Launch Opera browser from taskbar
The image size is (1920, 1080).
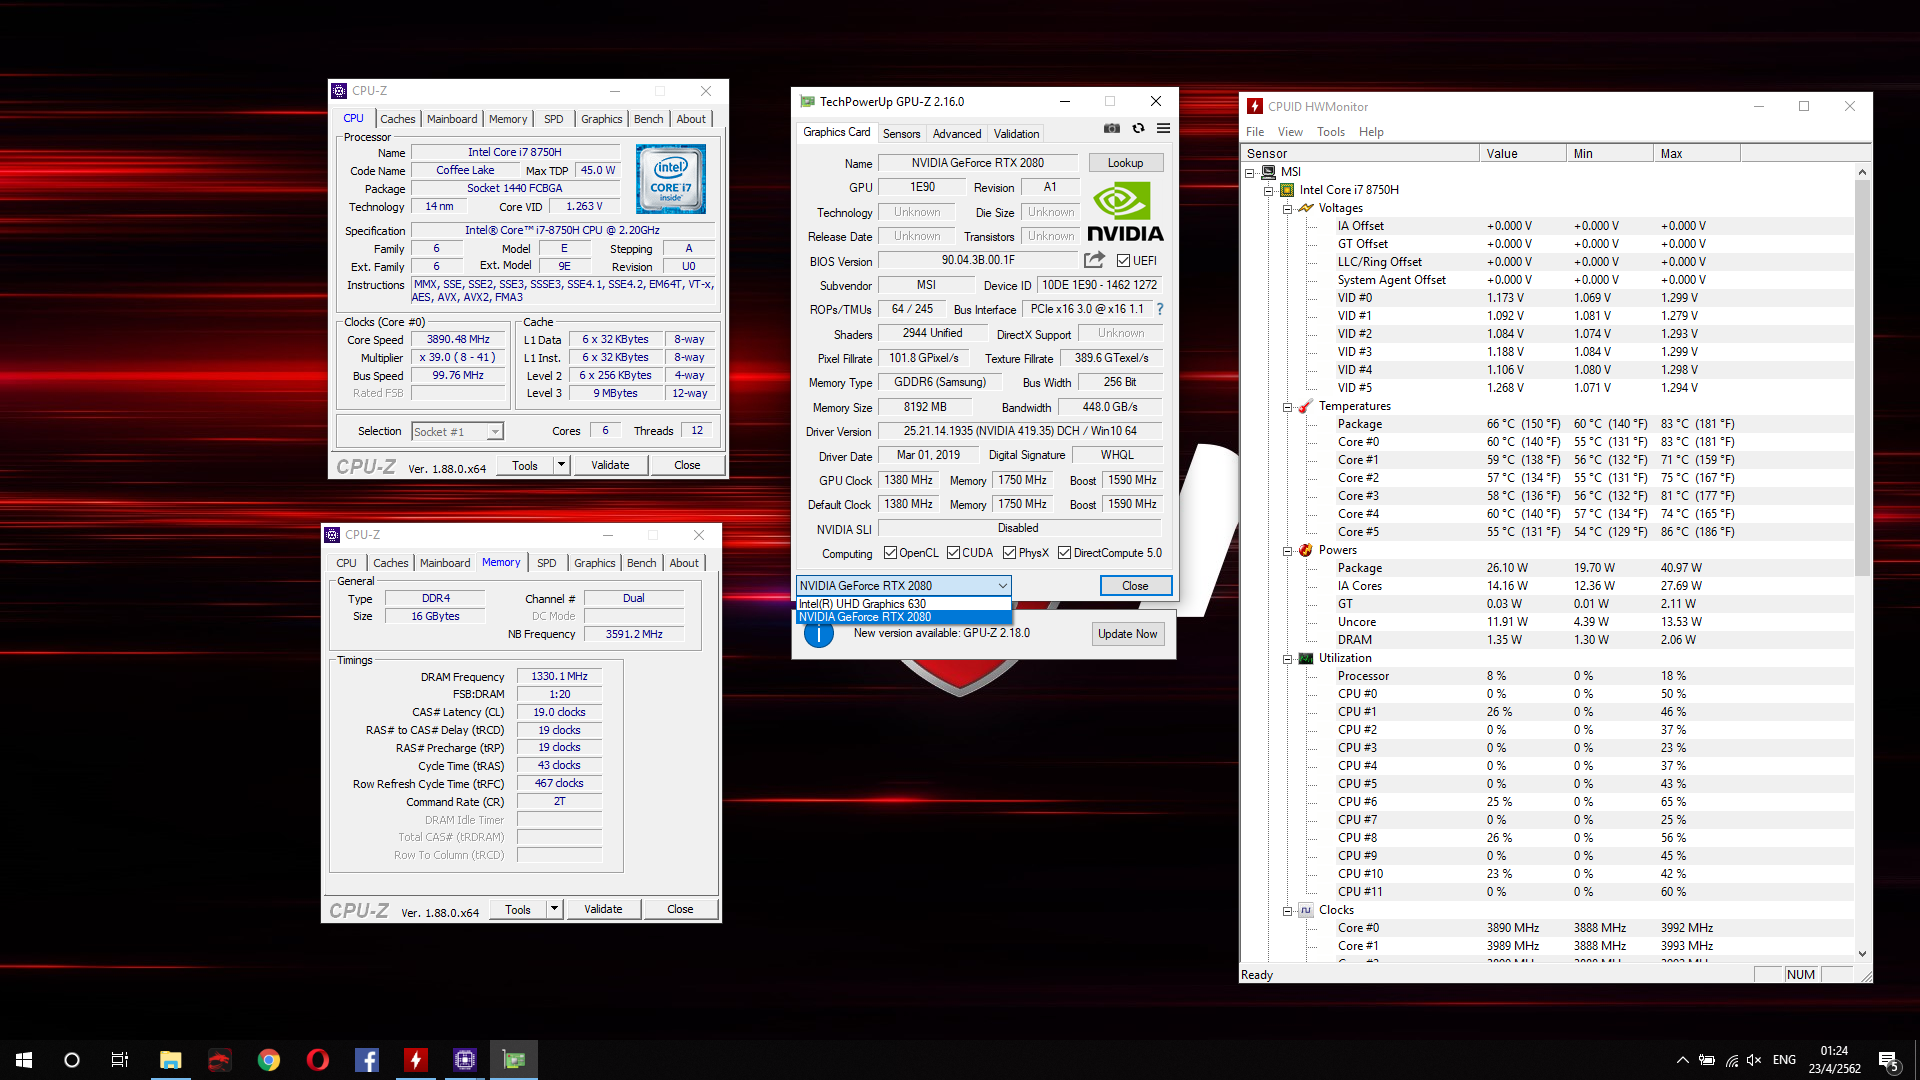(x=317, y=1060)
